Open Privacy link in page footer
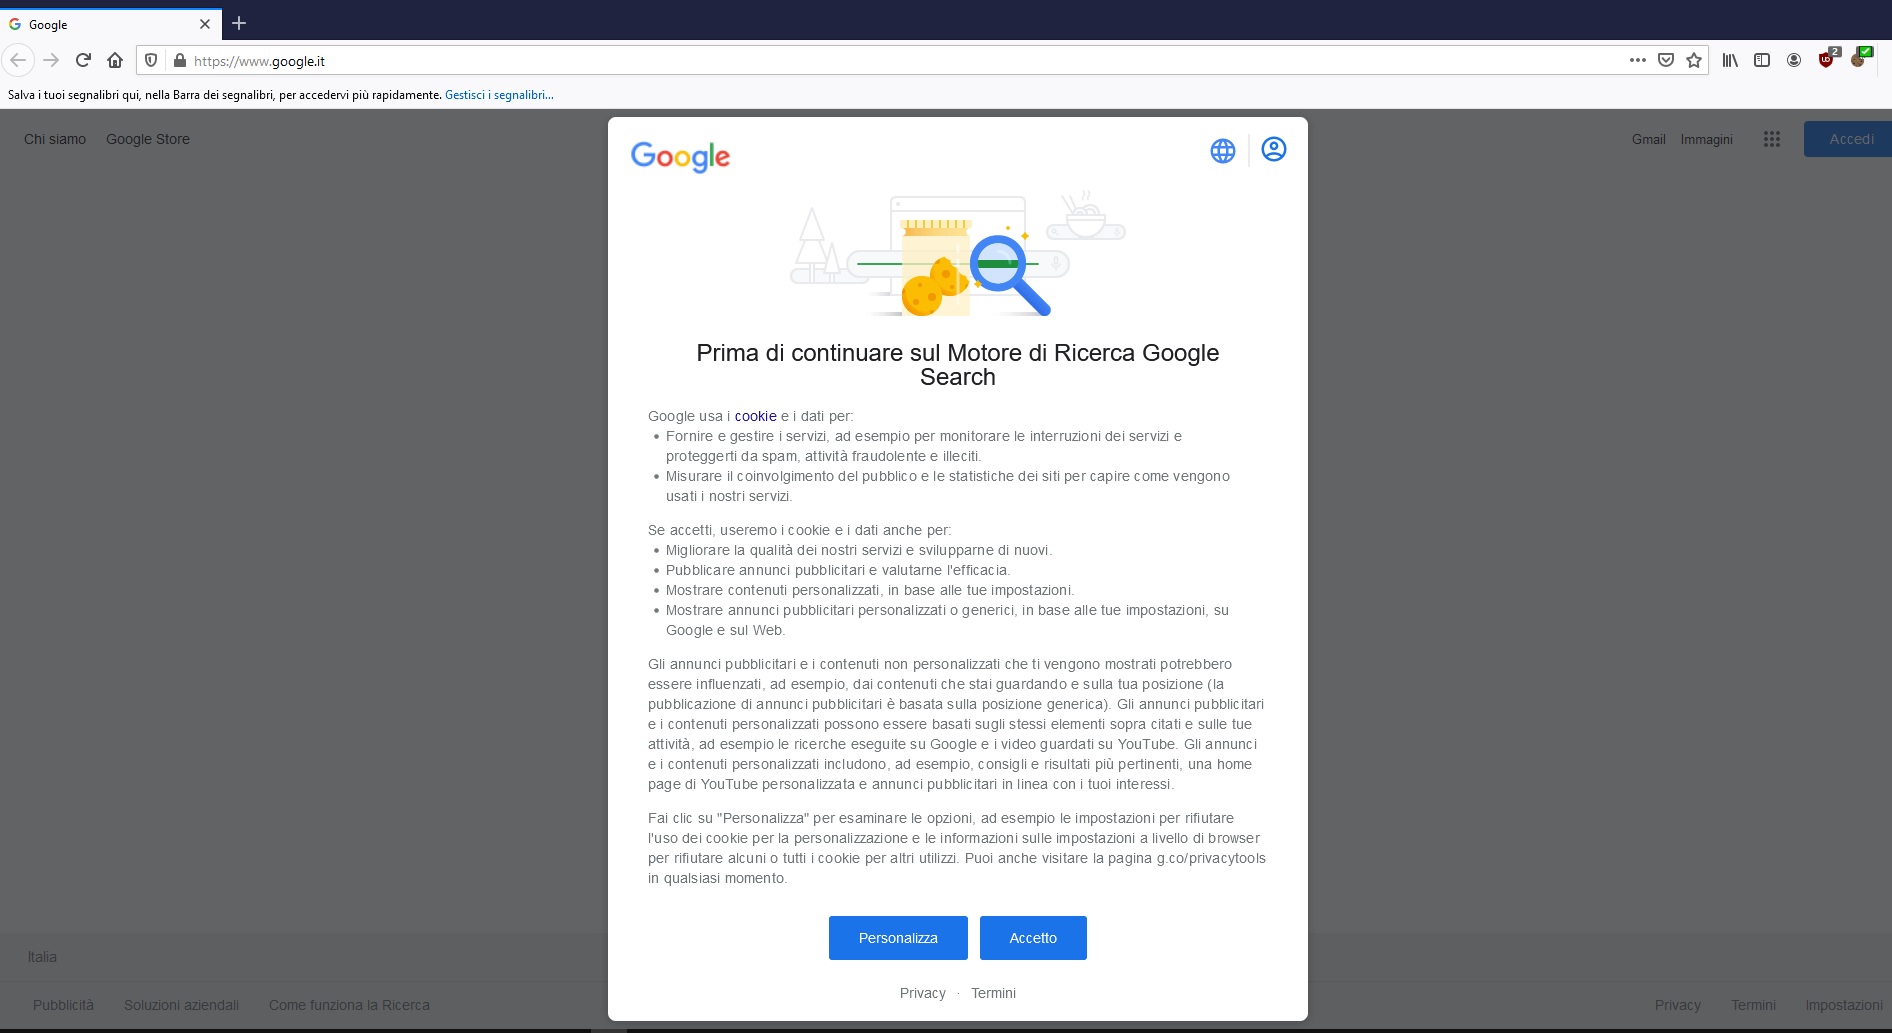This screenshot has width=1892, height=1033. 1677,1005
